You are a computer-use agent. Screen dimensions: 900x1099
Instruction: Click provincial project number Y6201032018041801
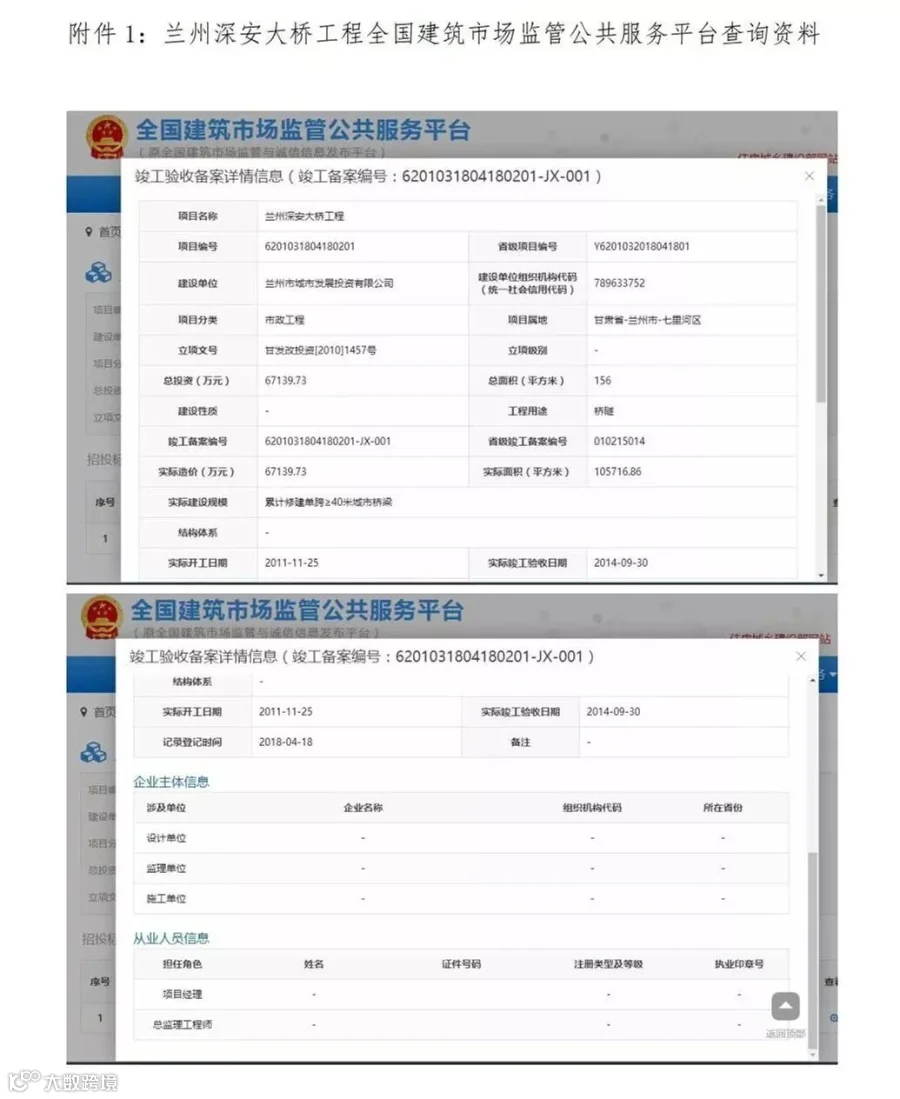click(x=641, y=246)
